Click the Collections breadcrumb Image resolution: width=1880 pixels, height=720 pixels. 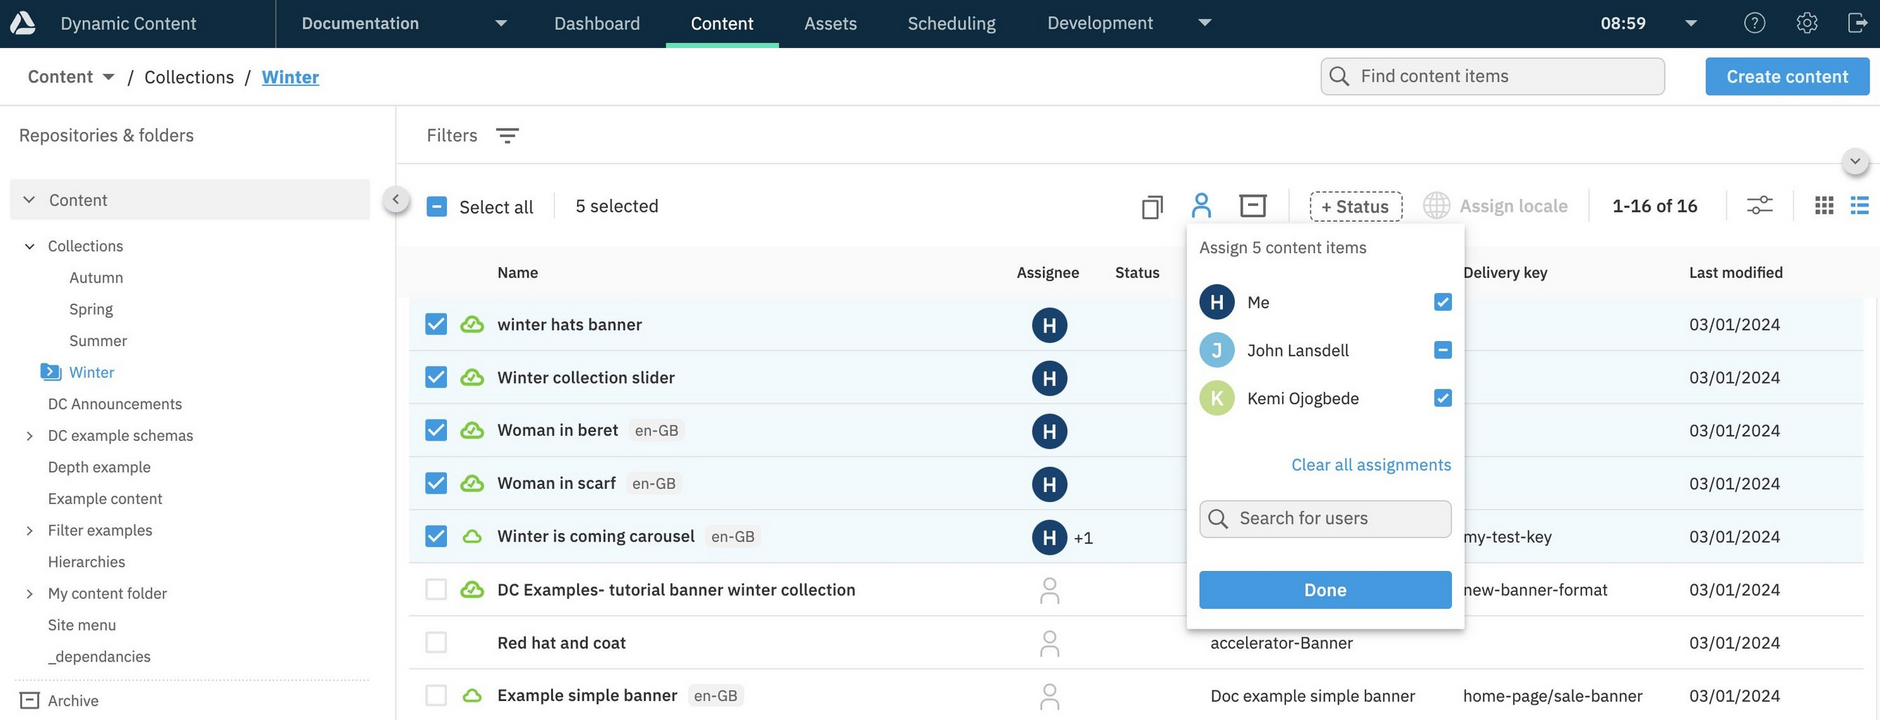pos(189,77)
